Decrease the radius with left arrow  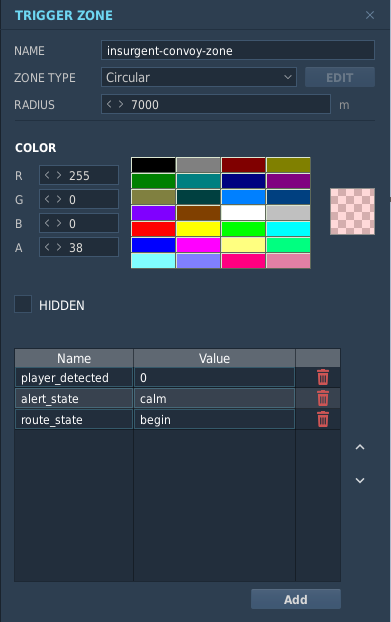pyautogui.click(x=109, y=104)
